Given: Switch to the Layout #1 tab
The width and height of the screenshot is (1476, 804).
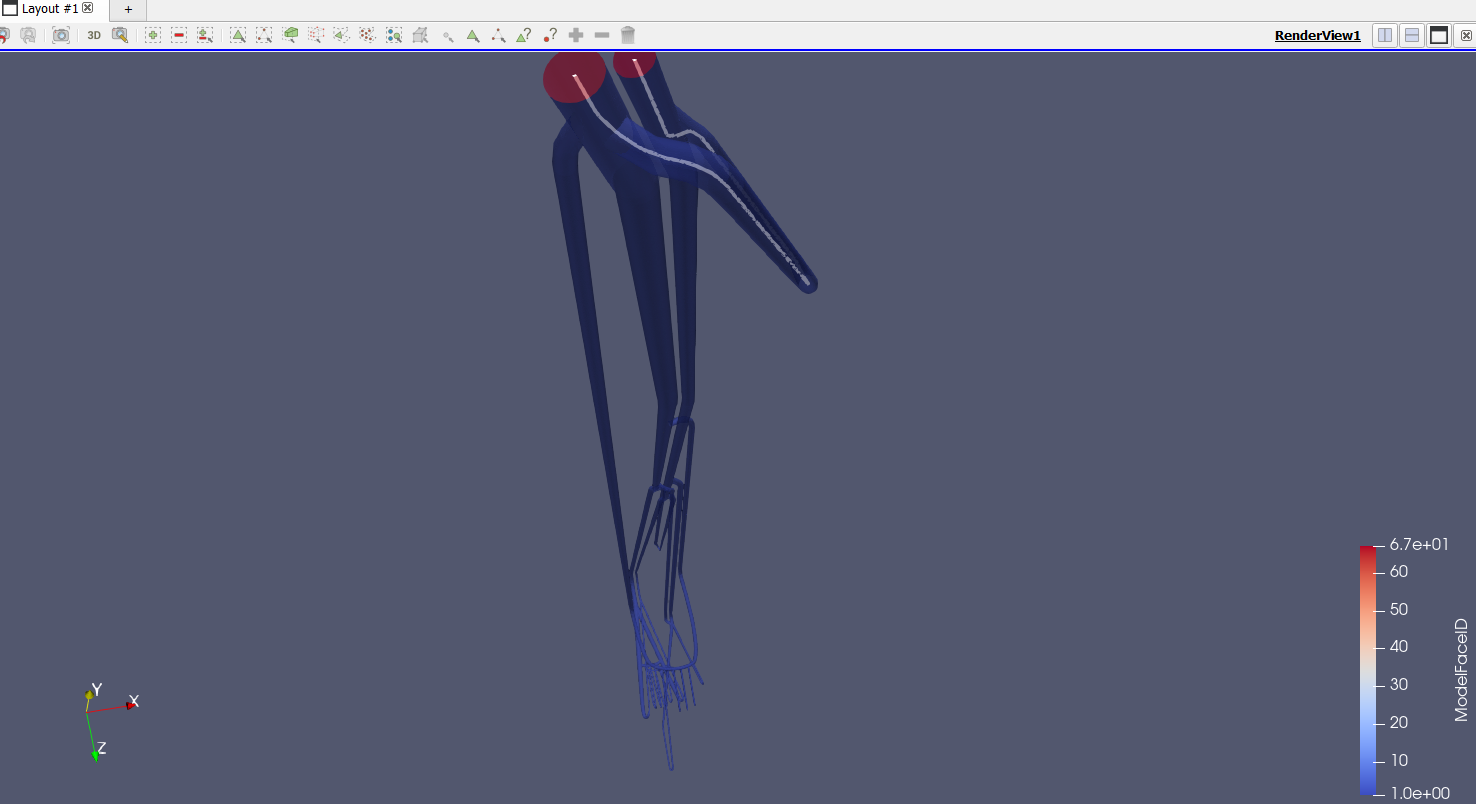Looking at the screenshot, I should (x=48, y=9).
